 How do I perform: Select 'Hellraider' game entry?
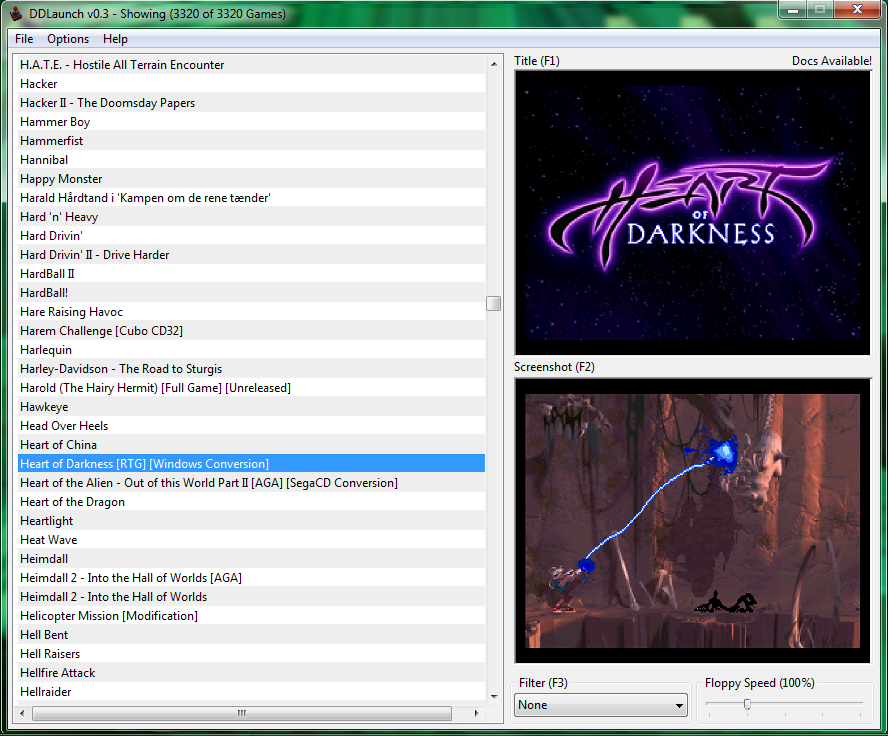click(251, 692)
